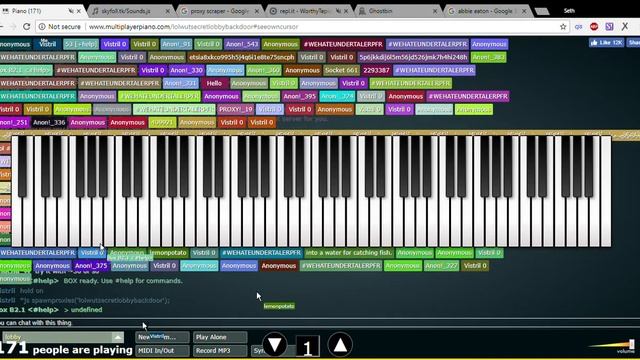Select the Hello user tag
This screenshot has width=640, height=360.
point(214,83)
